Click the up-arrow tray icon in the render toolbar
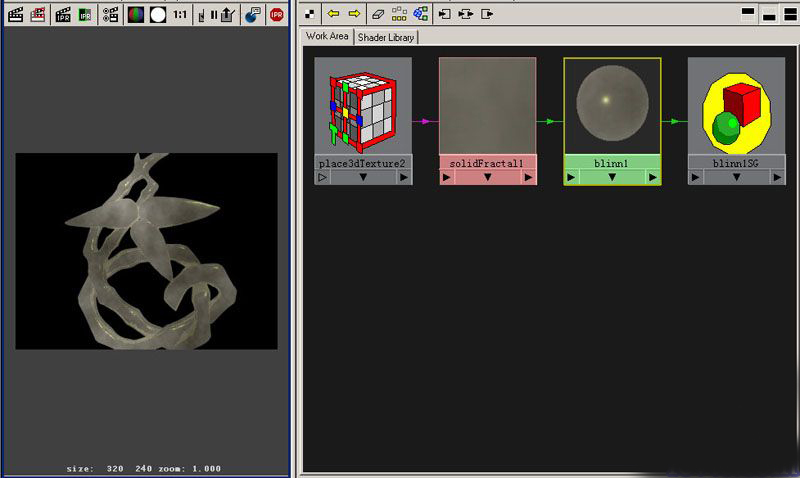This screenshot has width=800, height=478. [x=227, y=15]
